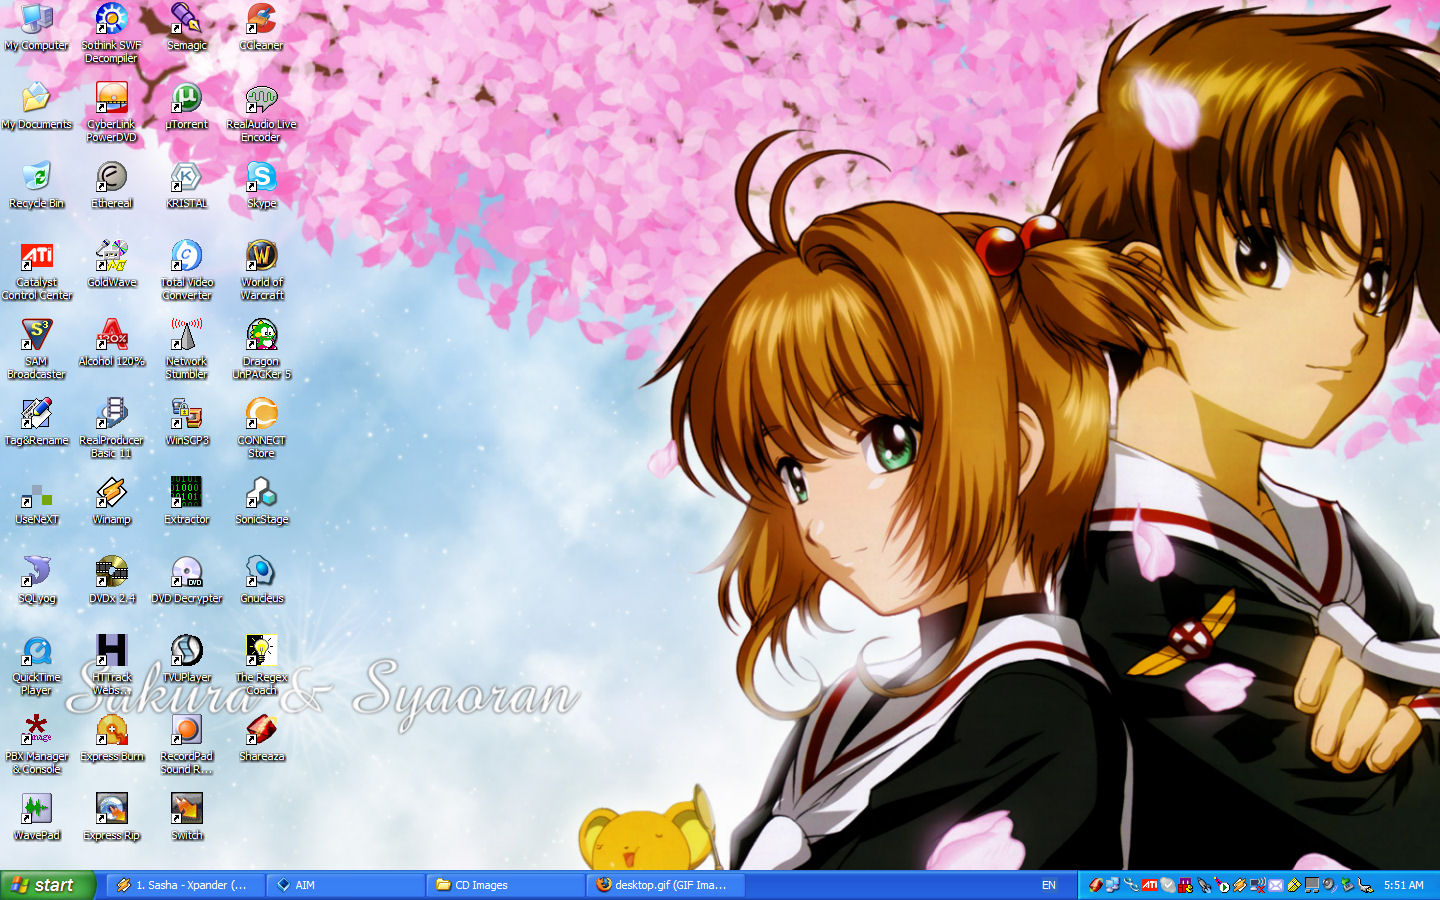The width and height of the screenshot is (1440, 900).
Task: Click the QuickTime Player icon
Action: coord(37,652)
